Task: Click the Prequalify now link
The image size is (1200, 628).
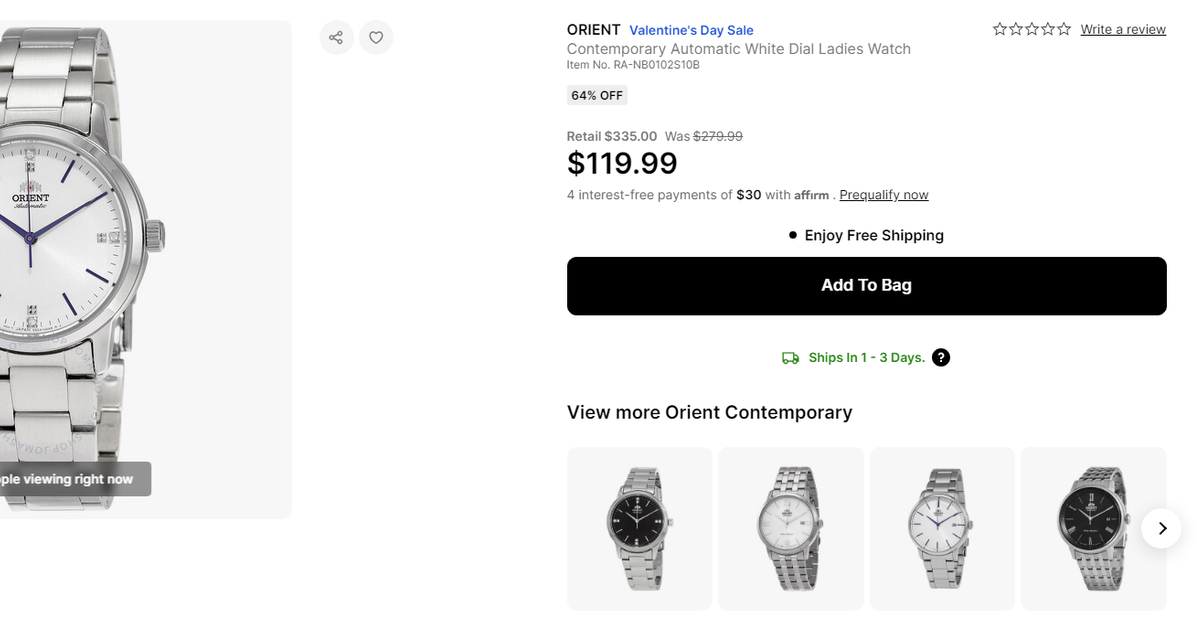Action: 883,195
